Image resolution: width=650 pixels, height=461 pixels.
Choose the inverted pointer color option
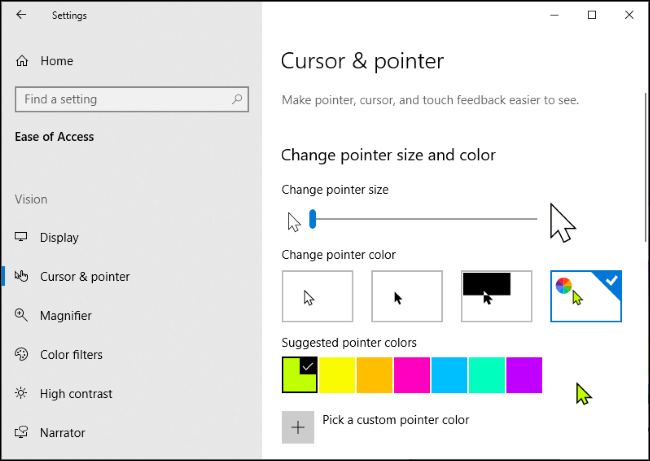click(497, 296)
